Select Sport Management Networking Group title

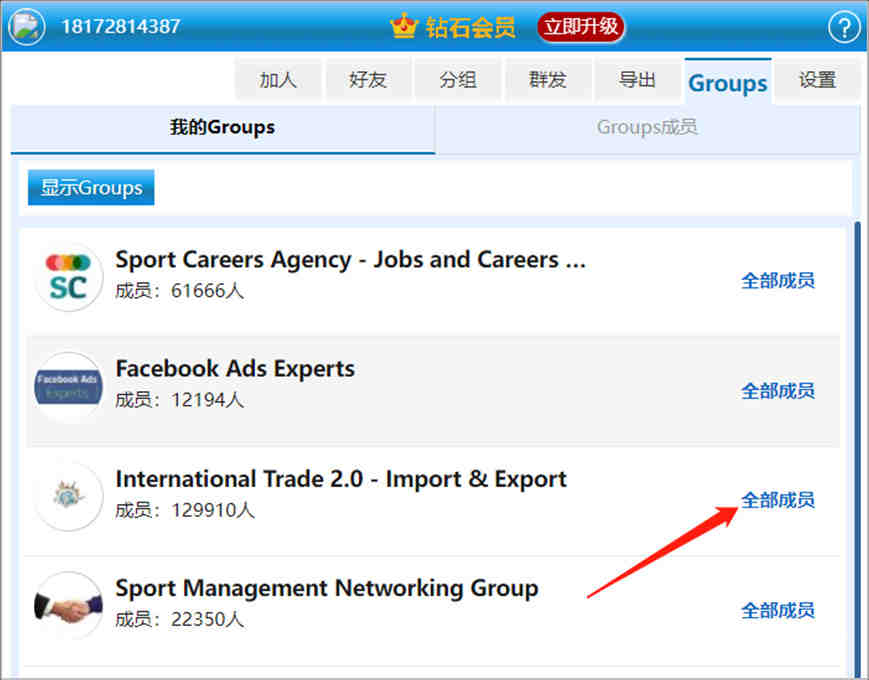(327, 589)
